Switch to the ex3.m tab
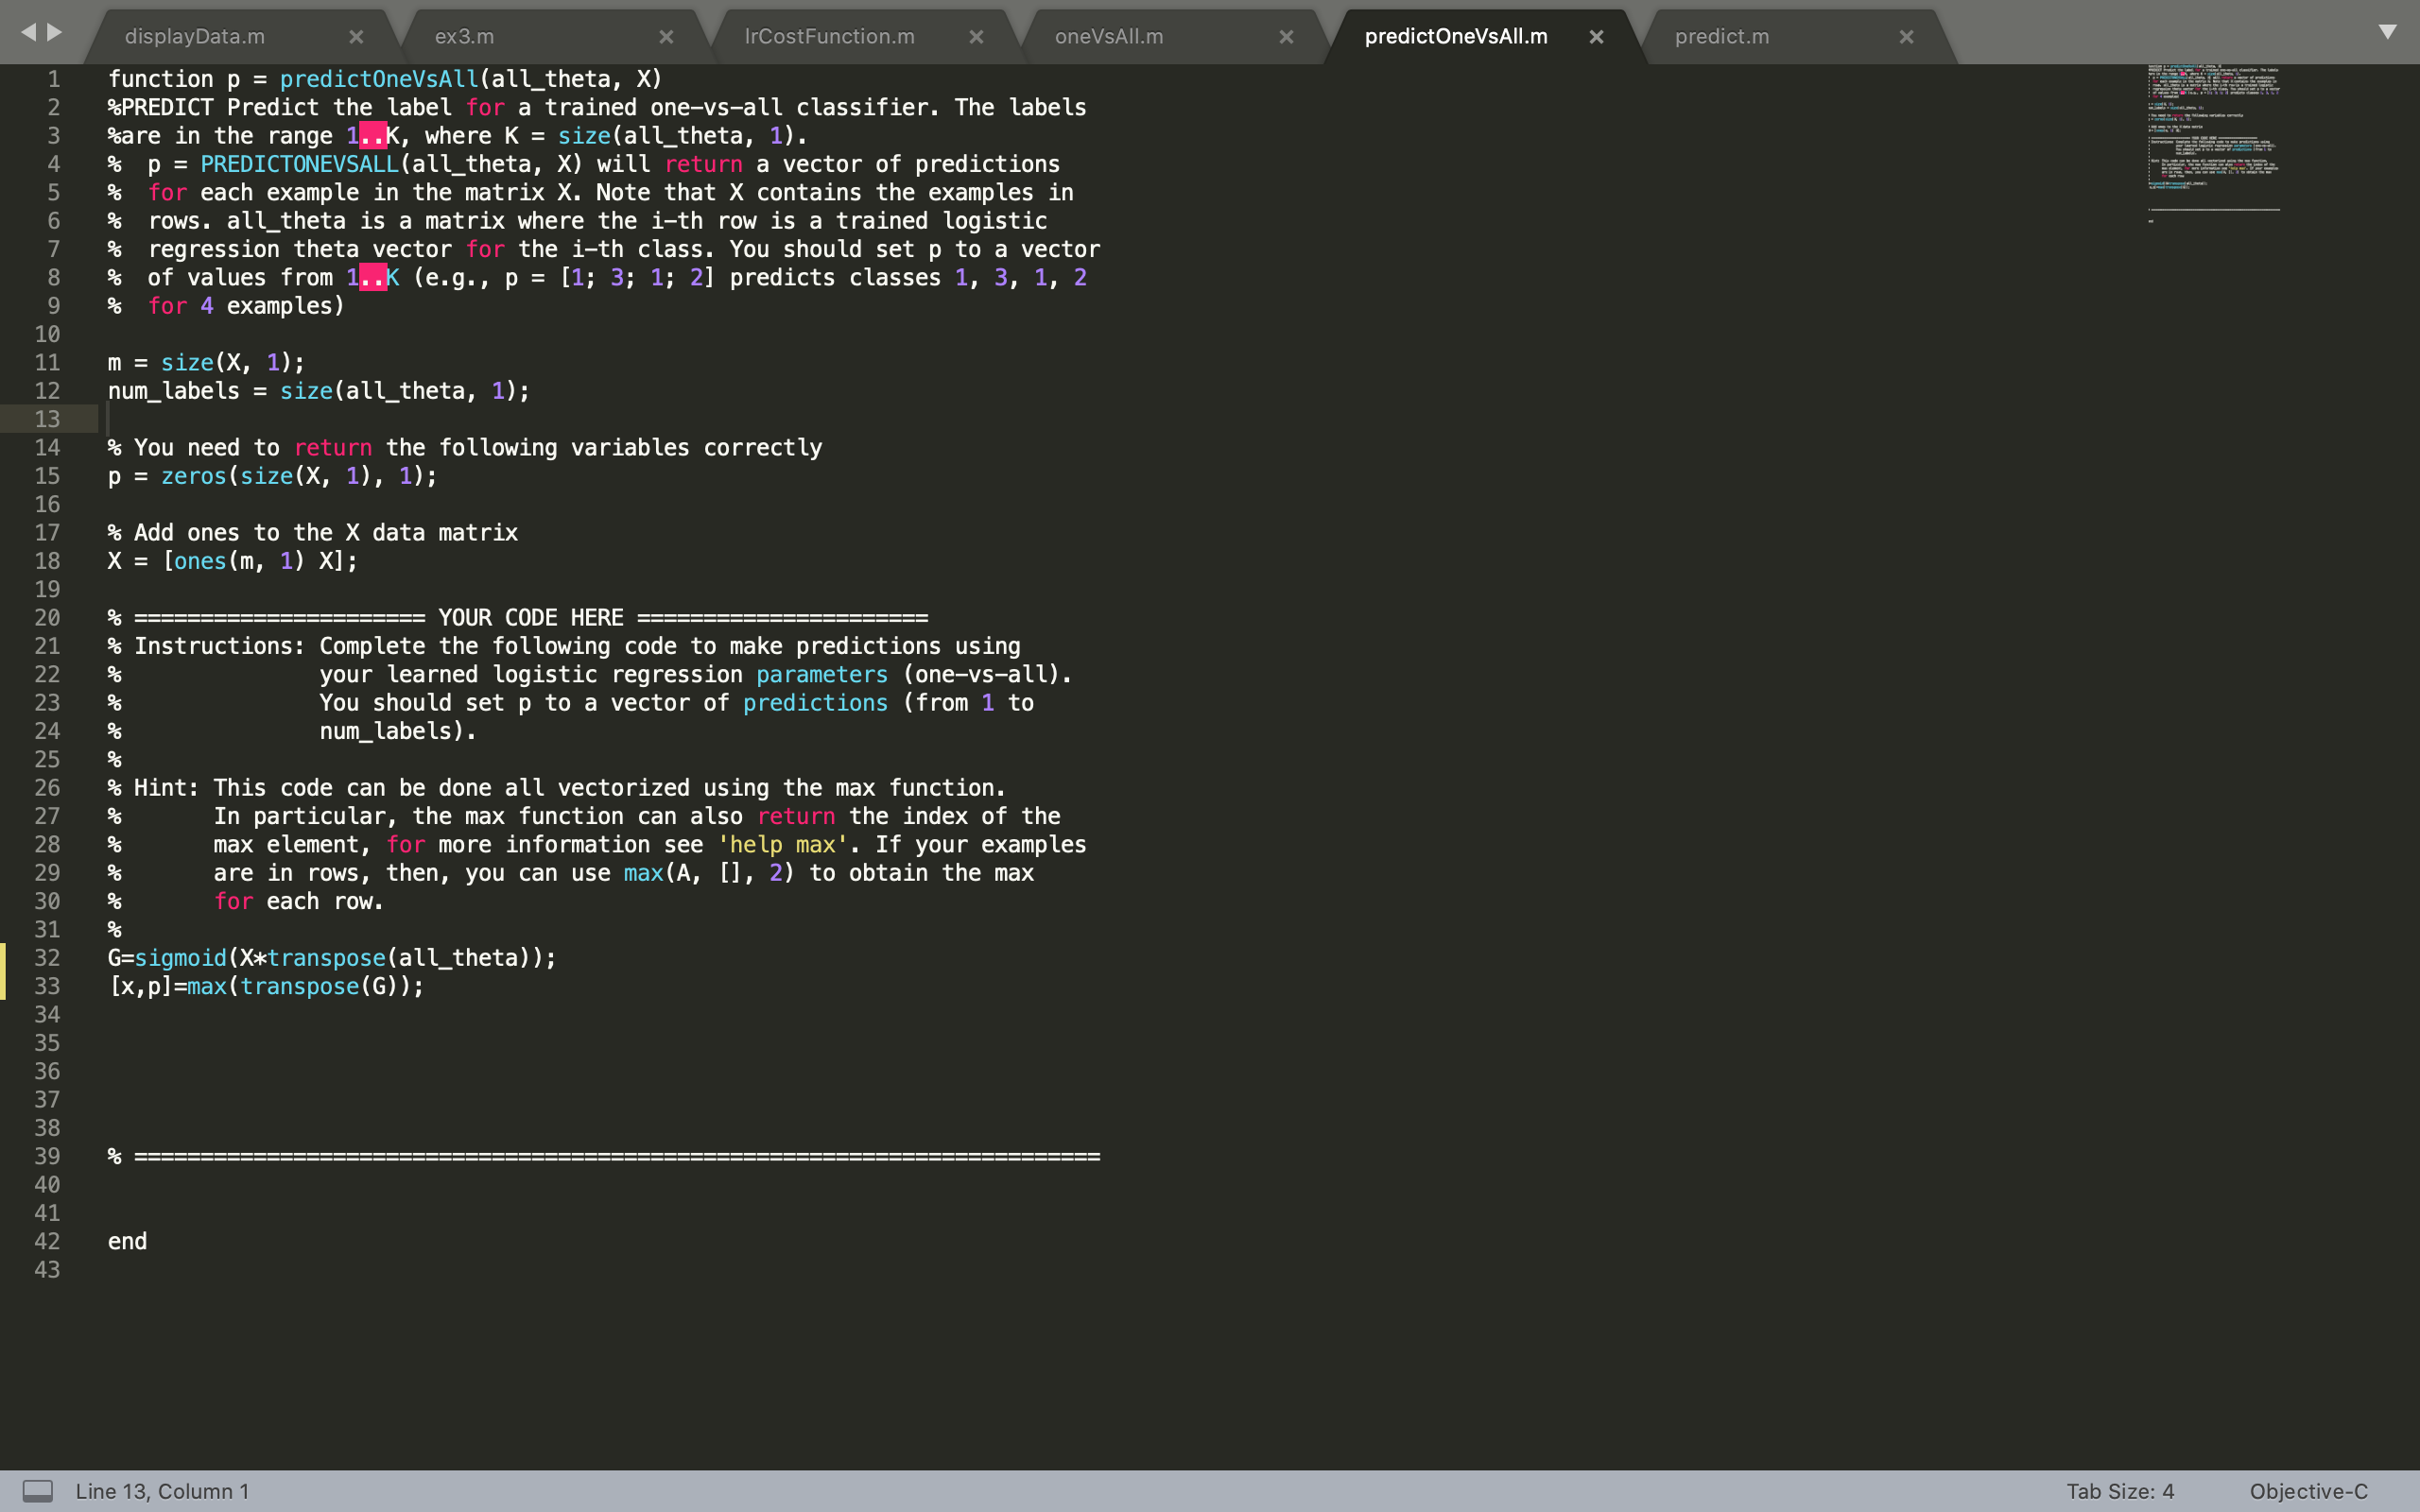The image size is (2420, 1512). click(464, 37)
